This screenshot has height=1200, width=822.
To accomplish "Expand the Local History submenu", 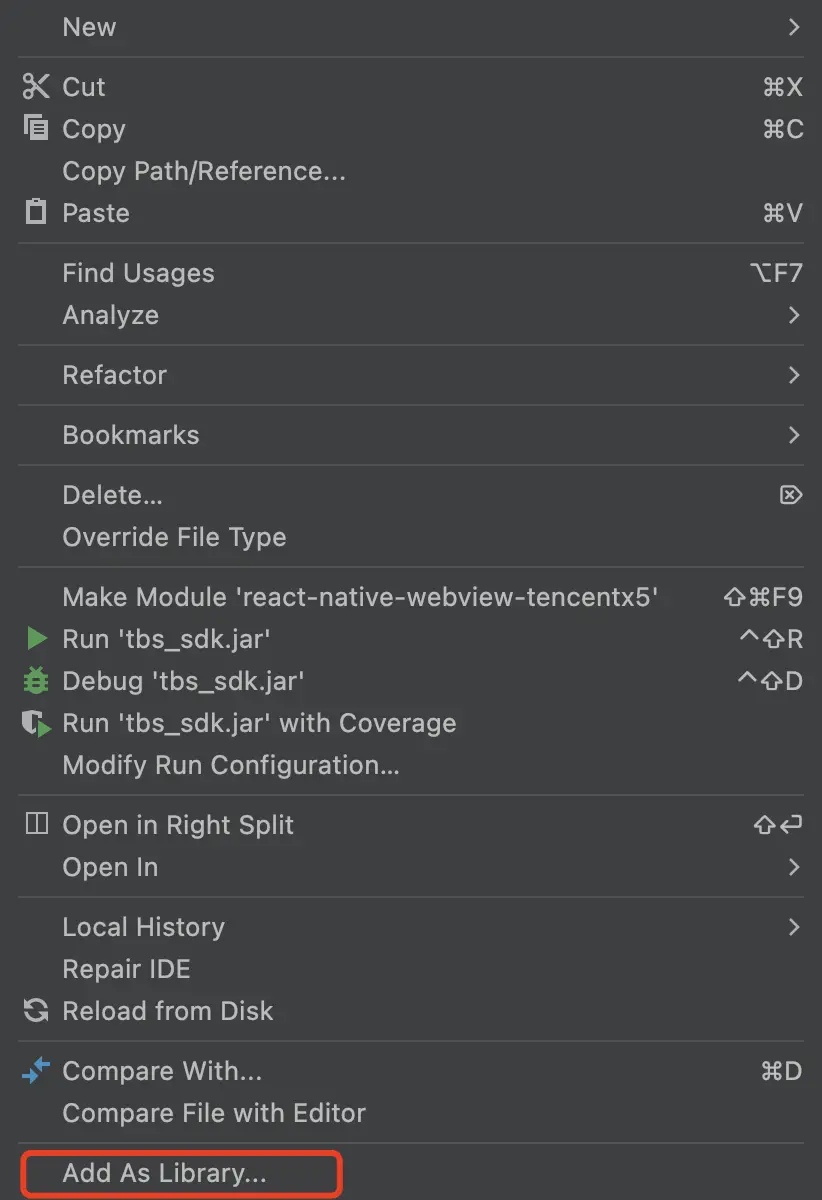I will (x=794, y=927).
